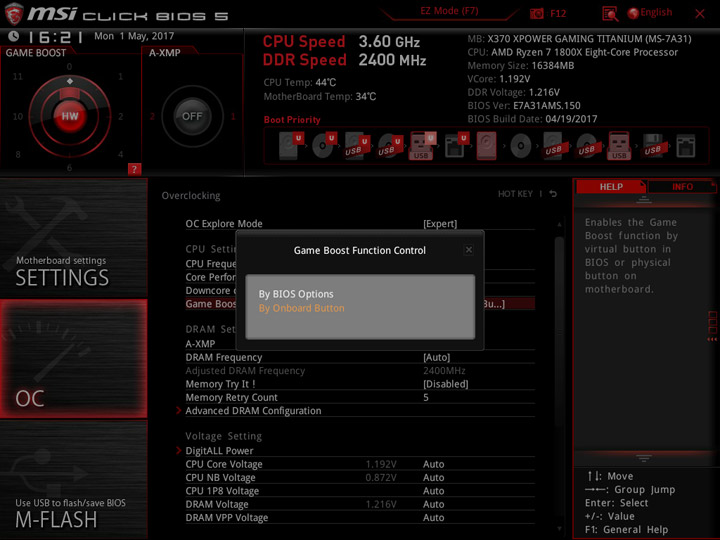720x540 pixels.
Task: Click the help panel top collapse handle
Action: (643, 200)
